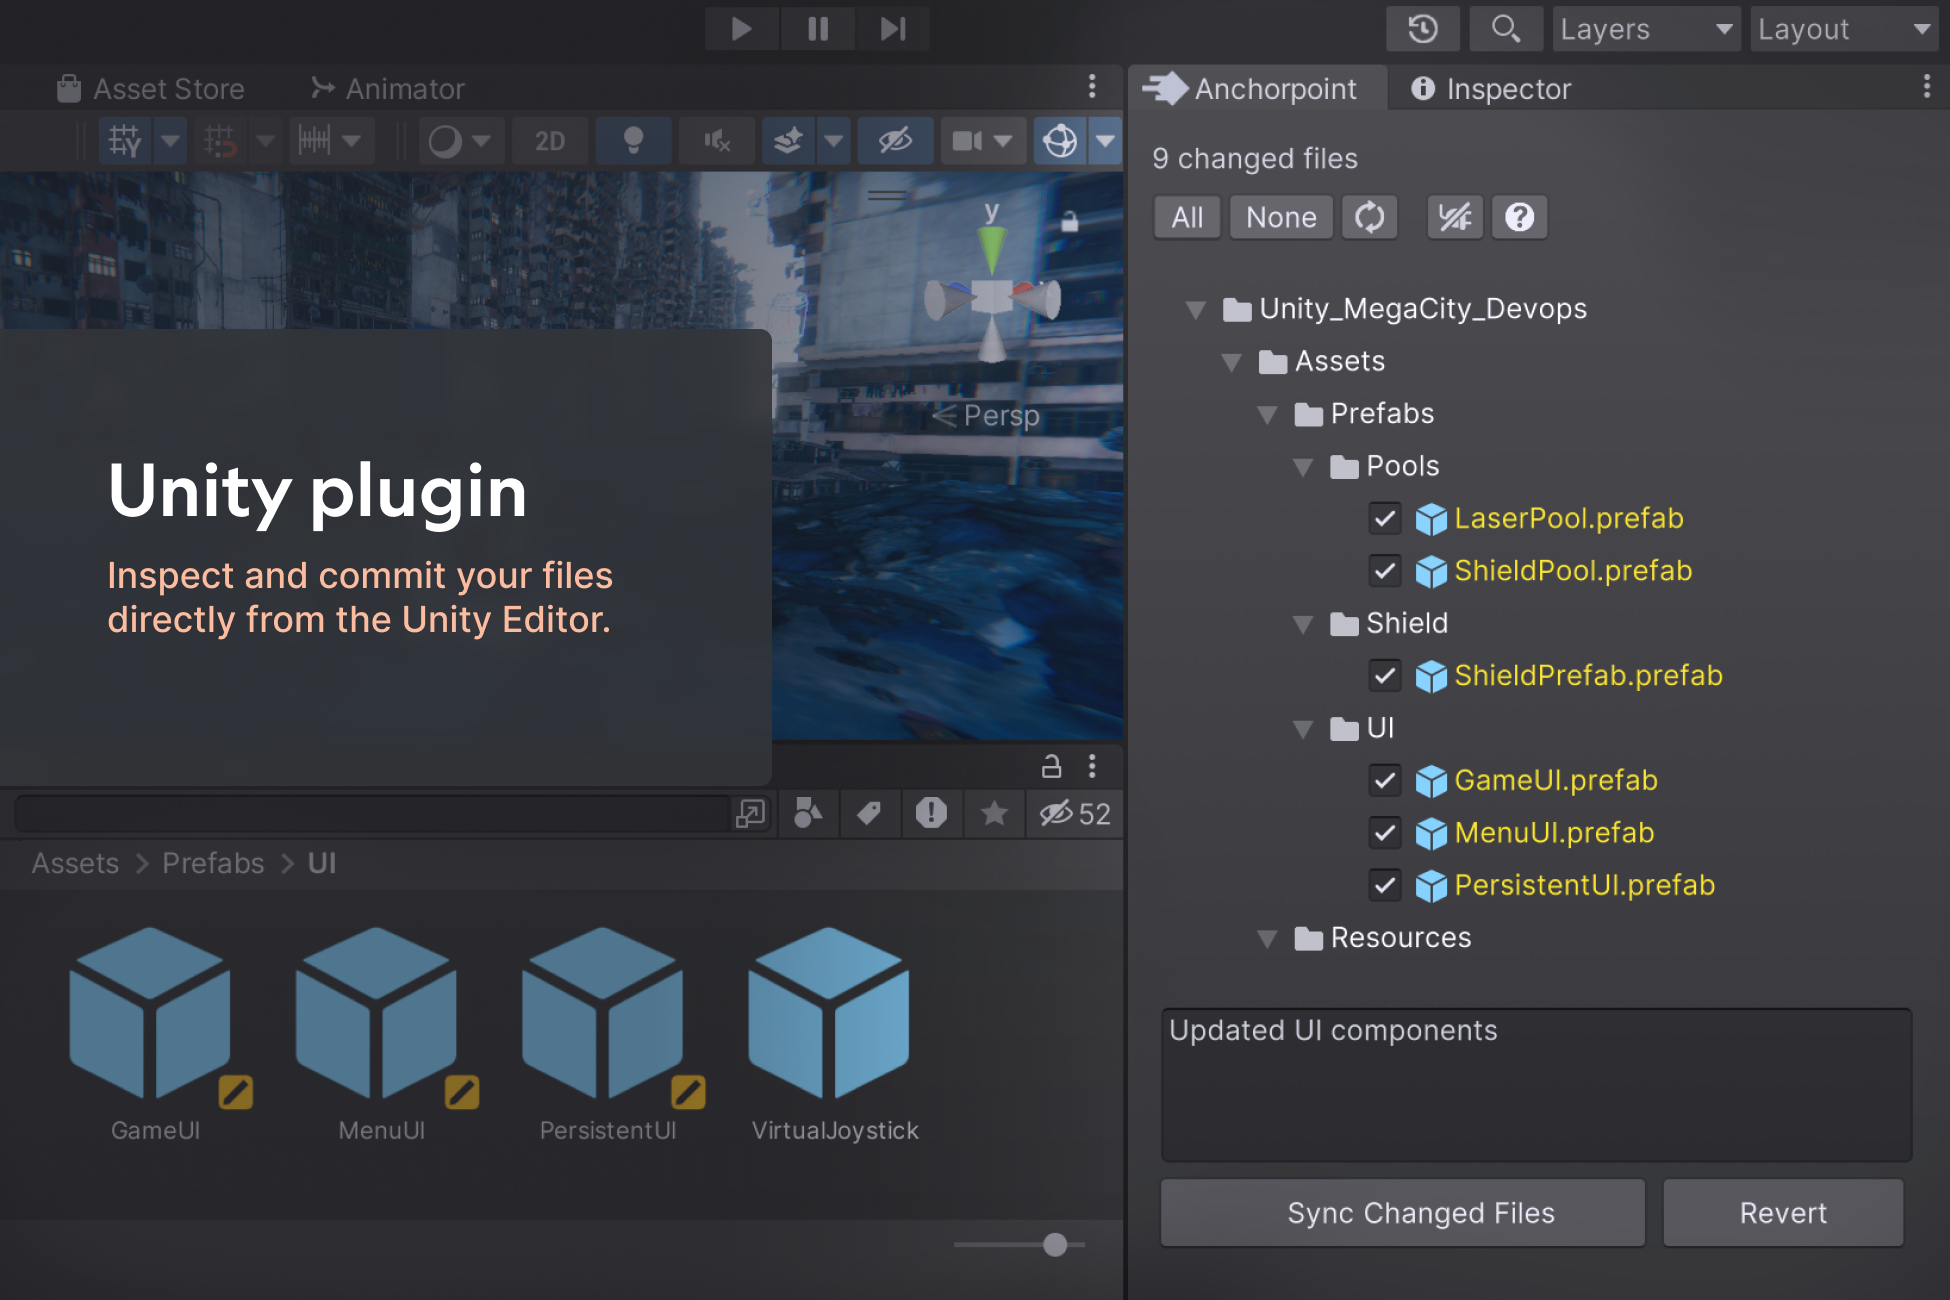Switch the Persp projection label
The image size is (1950, 1300).
tap(987, 415)
